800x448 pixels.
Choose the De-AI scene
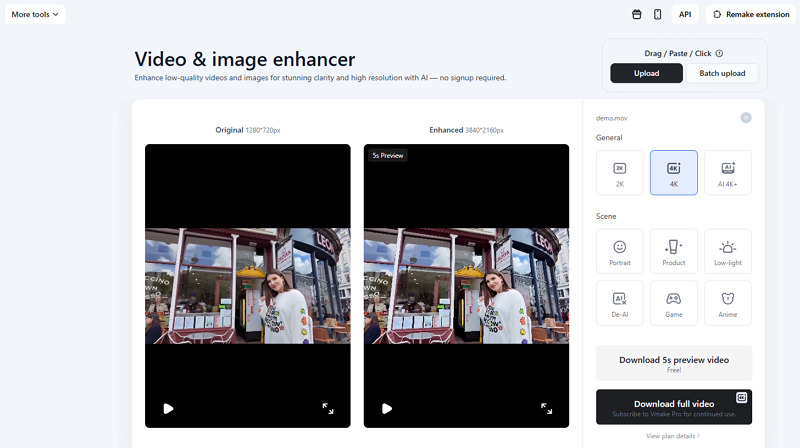click(620, 303)
